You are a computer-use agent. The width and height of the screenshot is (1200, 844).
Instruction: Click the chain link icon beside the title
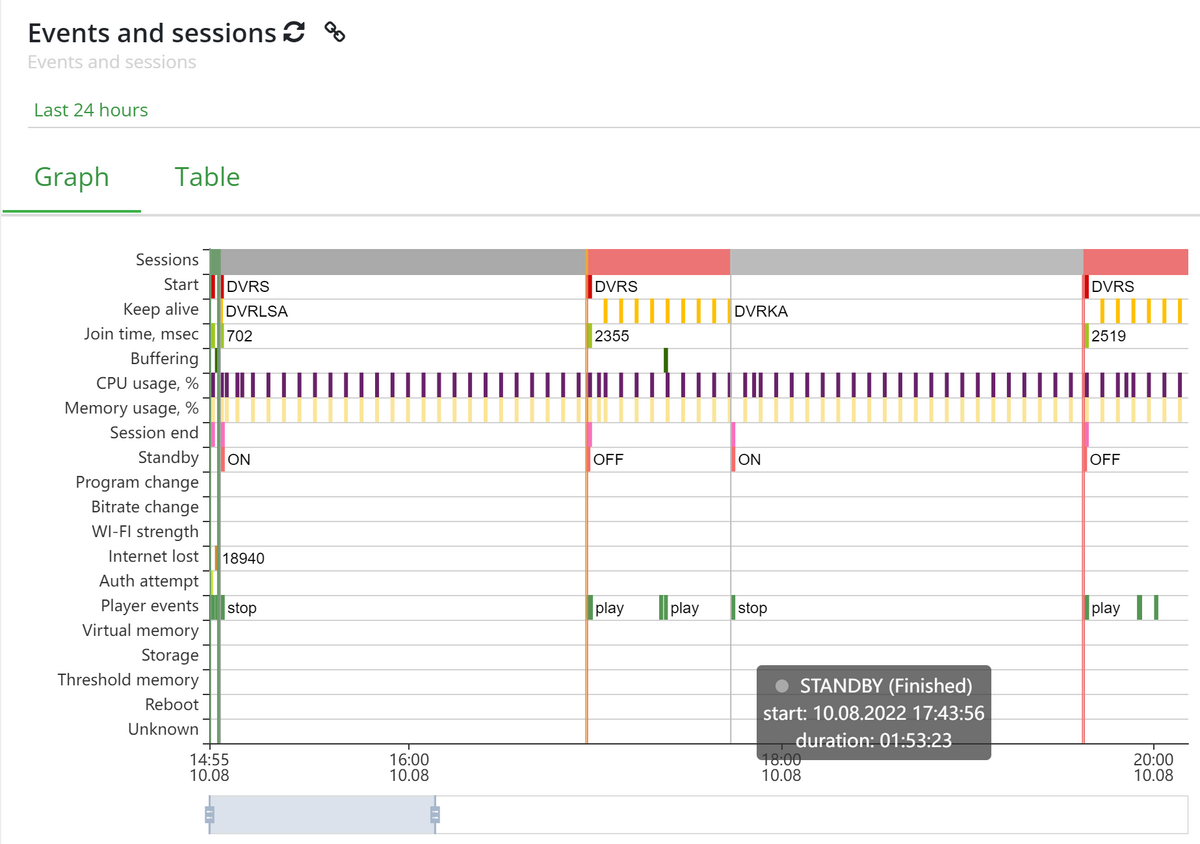pos(336,32)
